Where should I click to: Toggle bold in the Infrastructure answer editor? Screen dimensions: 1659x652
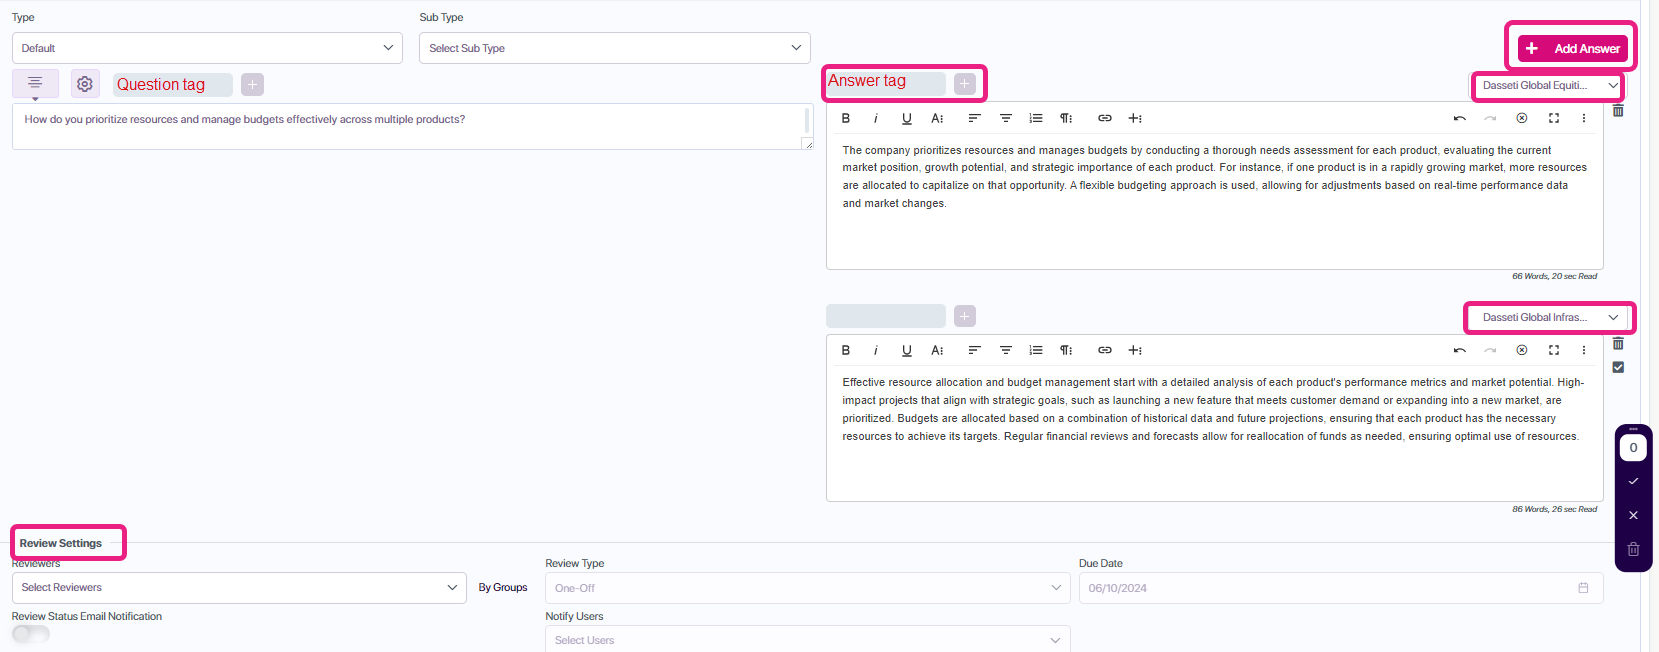click(x=846, y=350)
